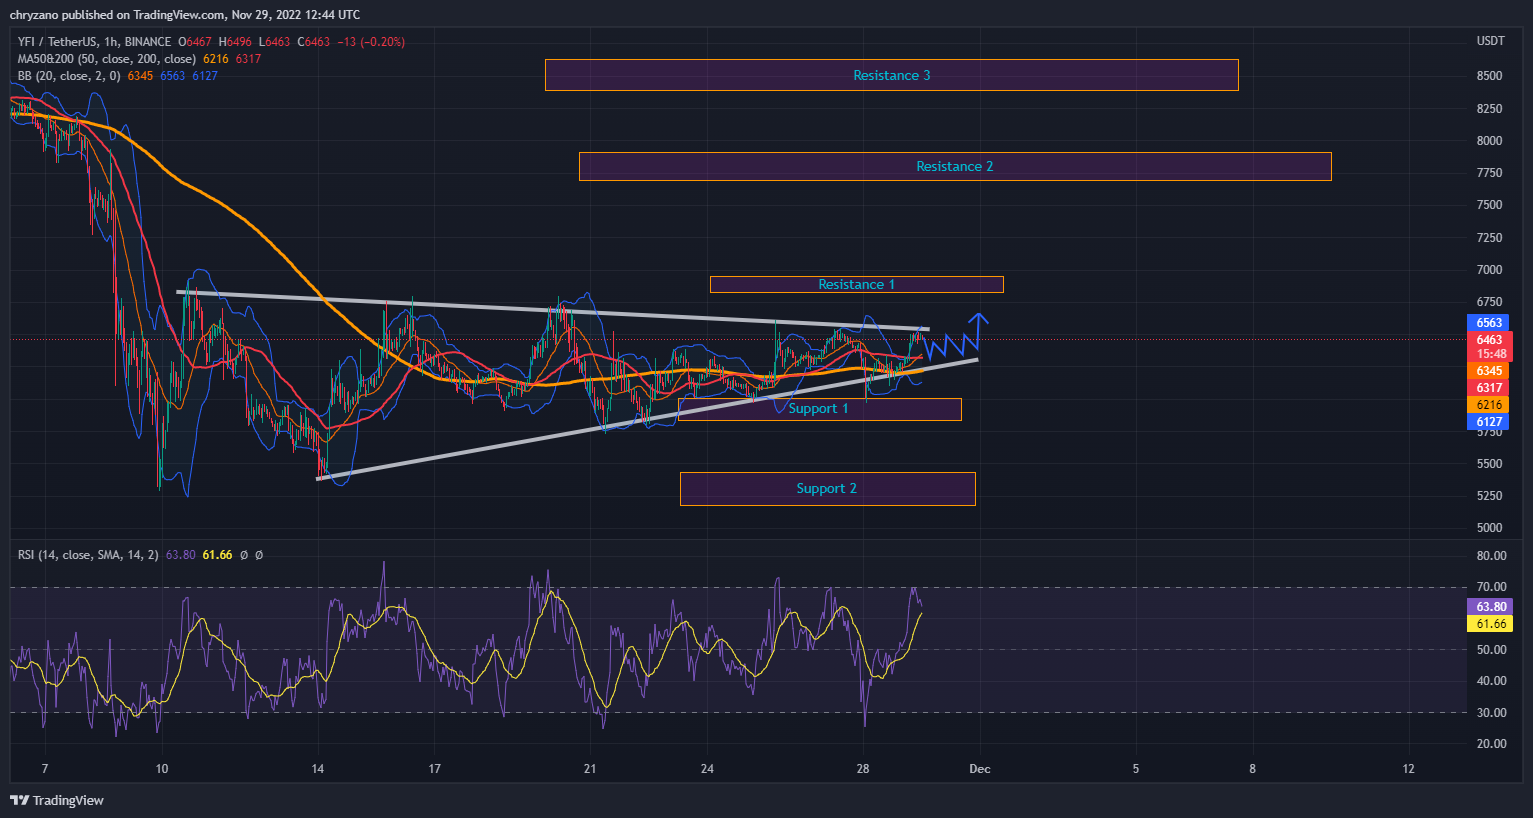Viewport: 1533px width, 818px height.
Task: Click the Dec label on the time axis
Action: (x=980, y=768)
